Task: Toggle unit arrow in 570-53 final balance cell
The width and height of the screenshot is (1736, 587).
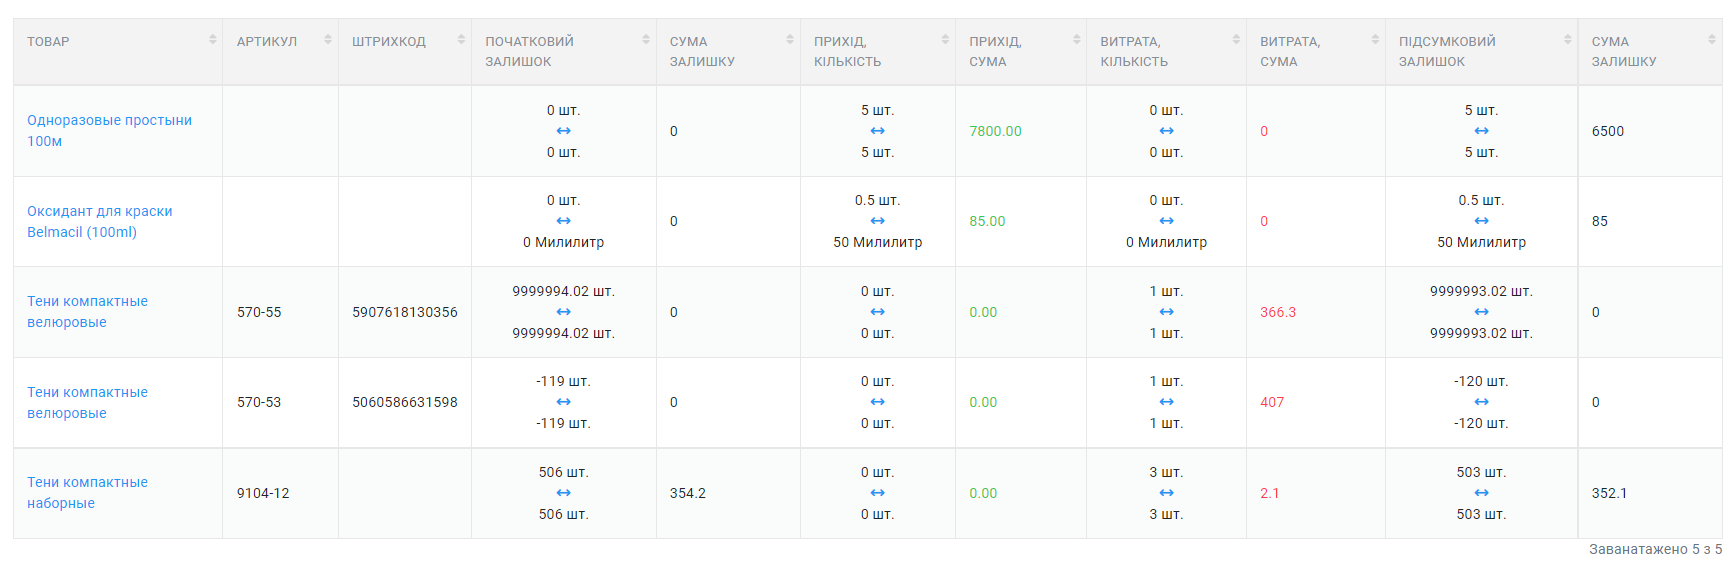Action: (1481, 402)
